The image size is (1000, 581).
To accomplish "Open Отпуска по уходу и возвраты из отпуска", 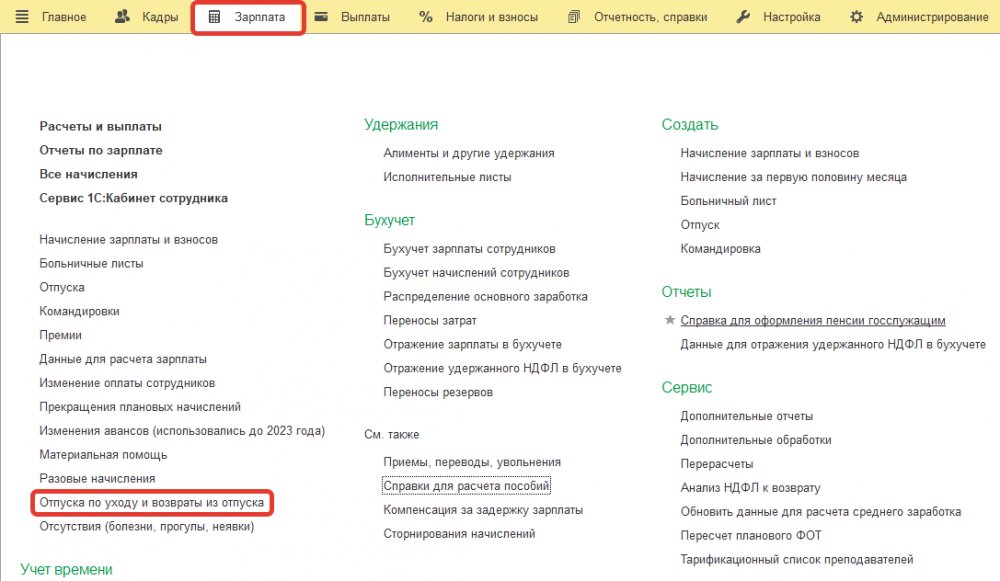I will [x=151, y=503].
